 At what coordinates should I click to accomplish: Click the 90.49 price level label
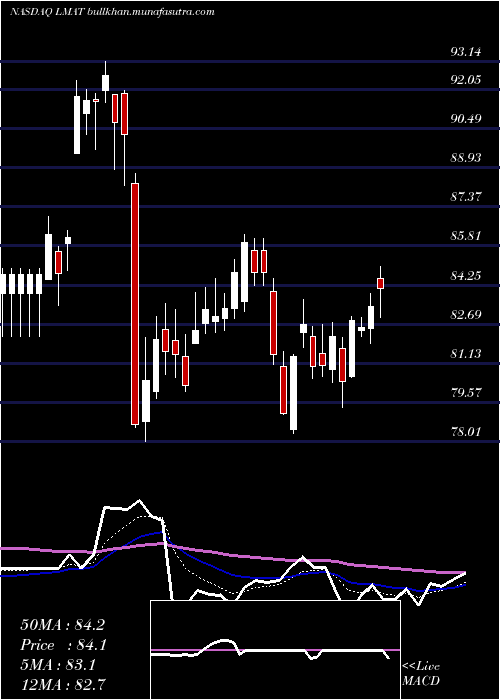466,119
